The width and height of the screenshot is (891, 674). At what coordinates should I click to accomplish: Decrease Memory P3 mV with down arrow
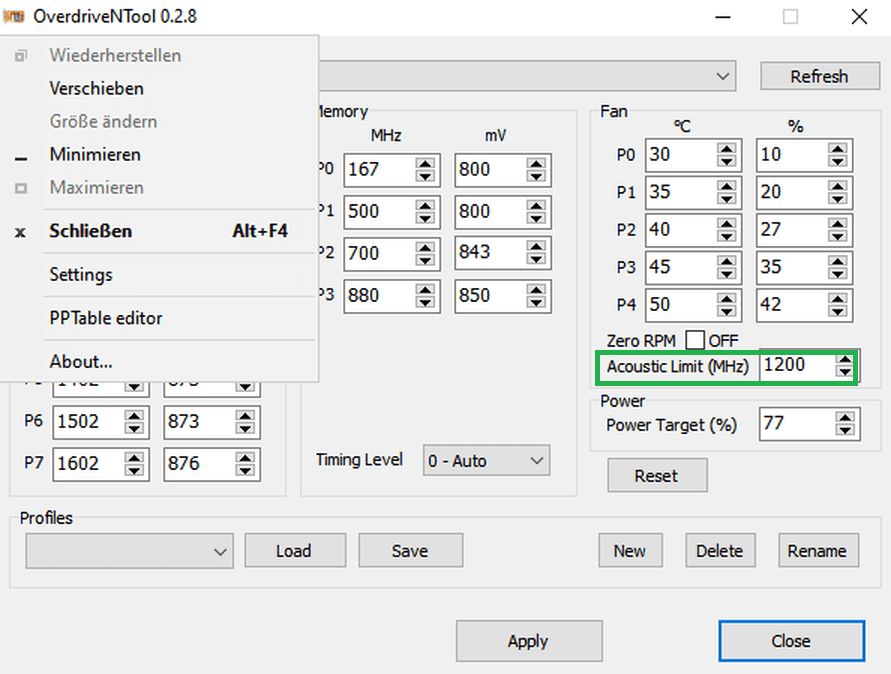tap(536, 303)
